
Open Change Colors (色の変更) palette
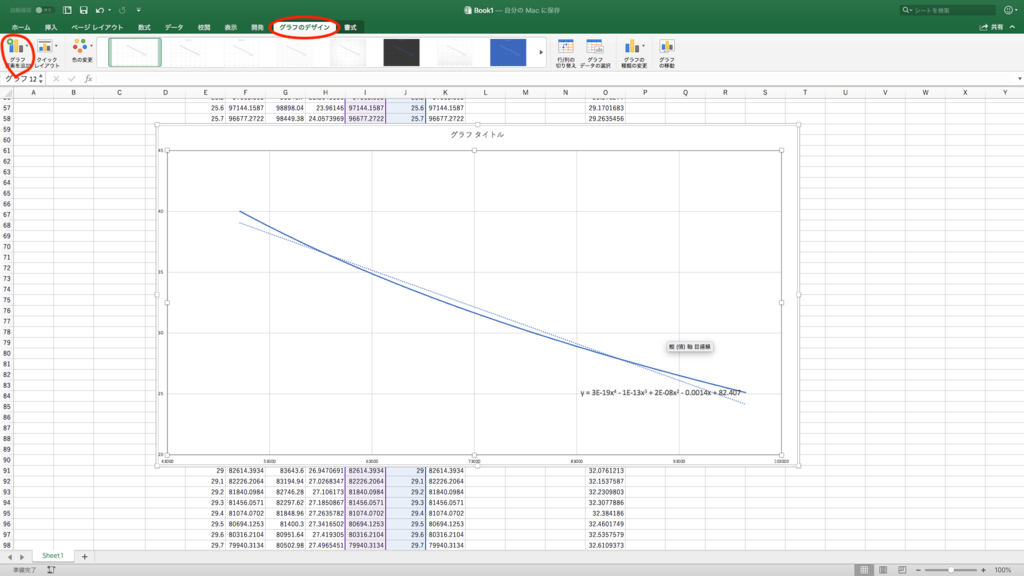82,50
